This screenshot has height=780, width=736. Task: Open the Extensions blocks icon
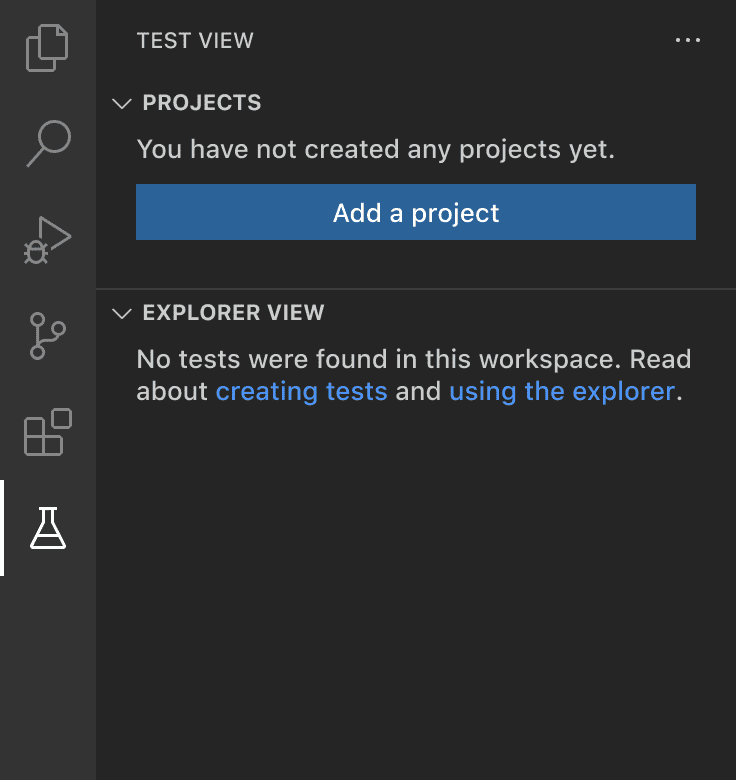point(47,432)
